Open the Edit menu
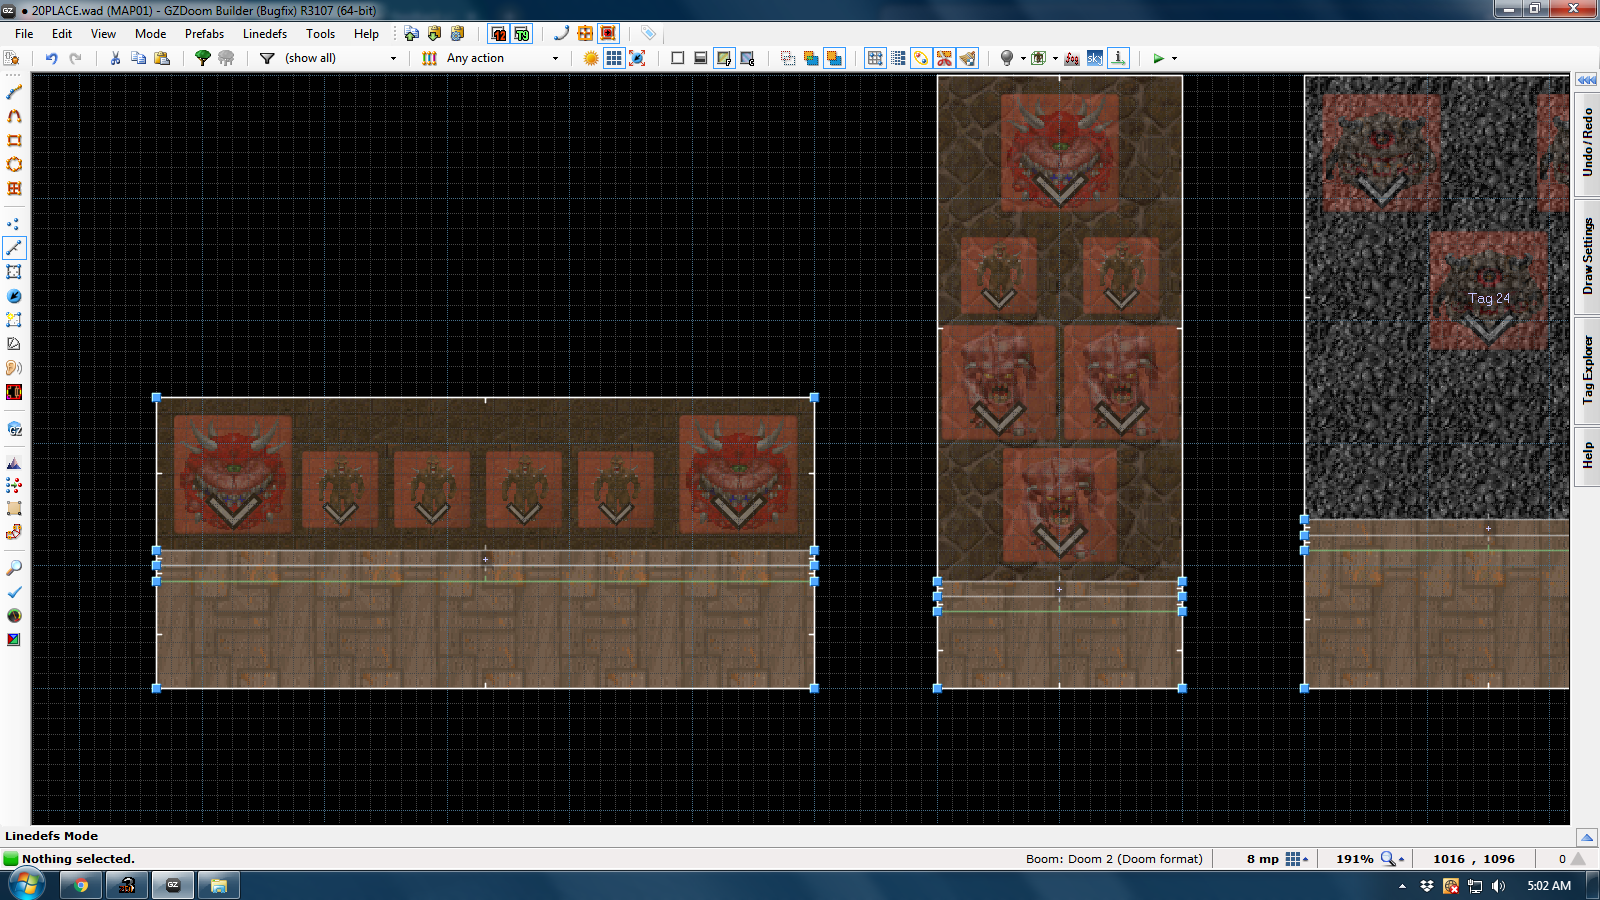This screenshot has height=900, width=1600. (x=62, y=33)
